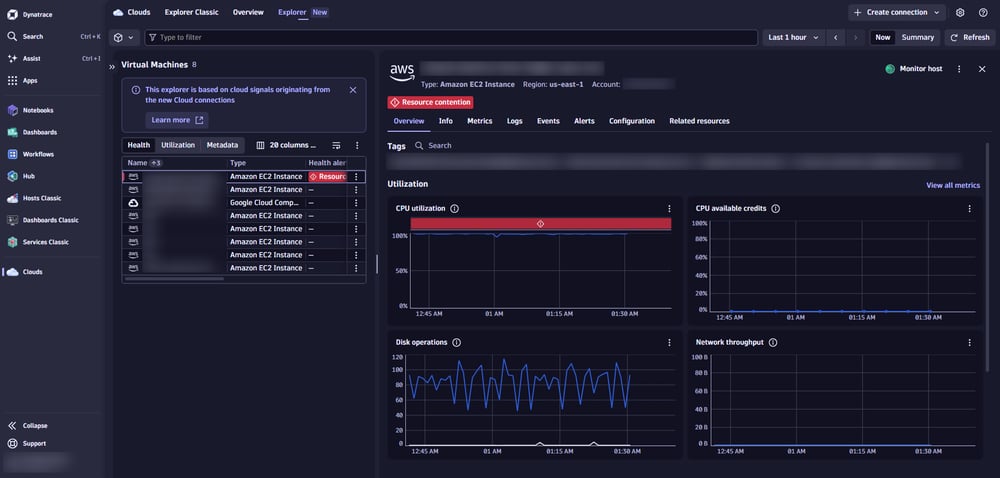Open actions menu for Resource contention row
The image size is (1000, 478).
357,177
